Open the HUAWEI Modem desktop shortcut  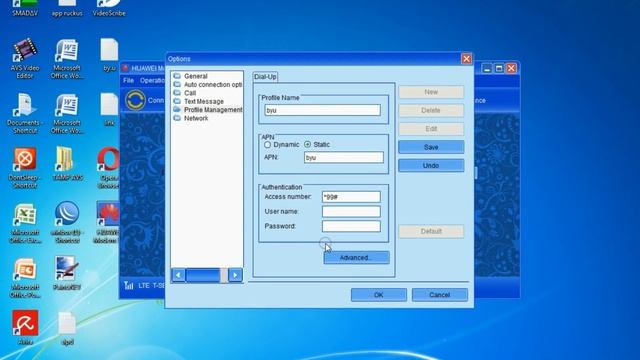(107, 222)
